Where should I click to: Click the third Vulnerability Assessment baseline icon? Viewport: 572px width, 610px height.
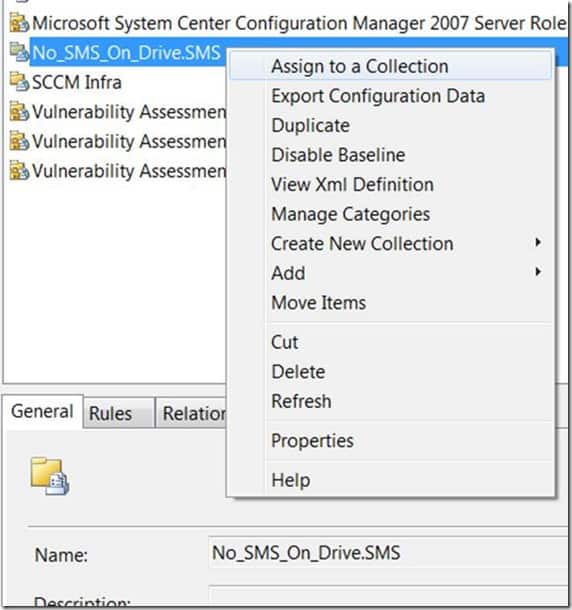pyautogui.click(x=19, y=170)
